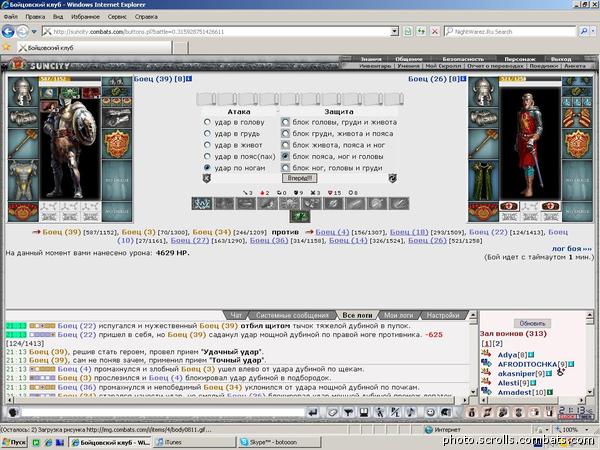Viewport: 600px width, 450px height.
Task: Select attack 'удар в голову'
Action: coord(207,122)
